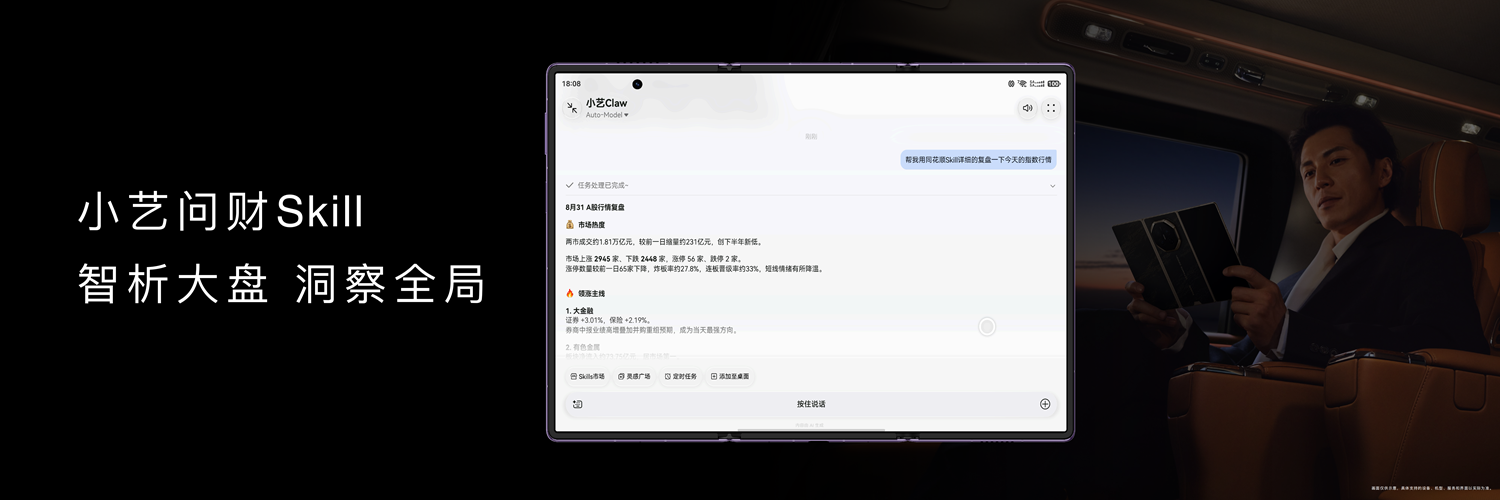Select the faded 2. 有色金属 heading
The width and height of the screenshot is (1500, 500).
(x=583, y=347)
